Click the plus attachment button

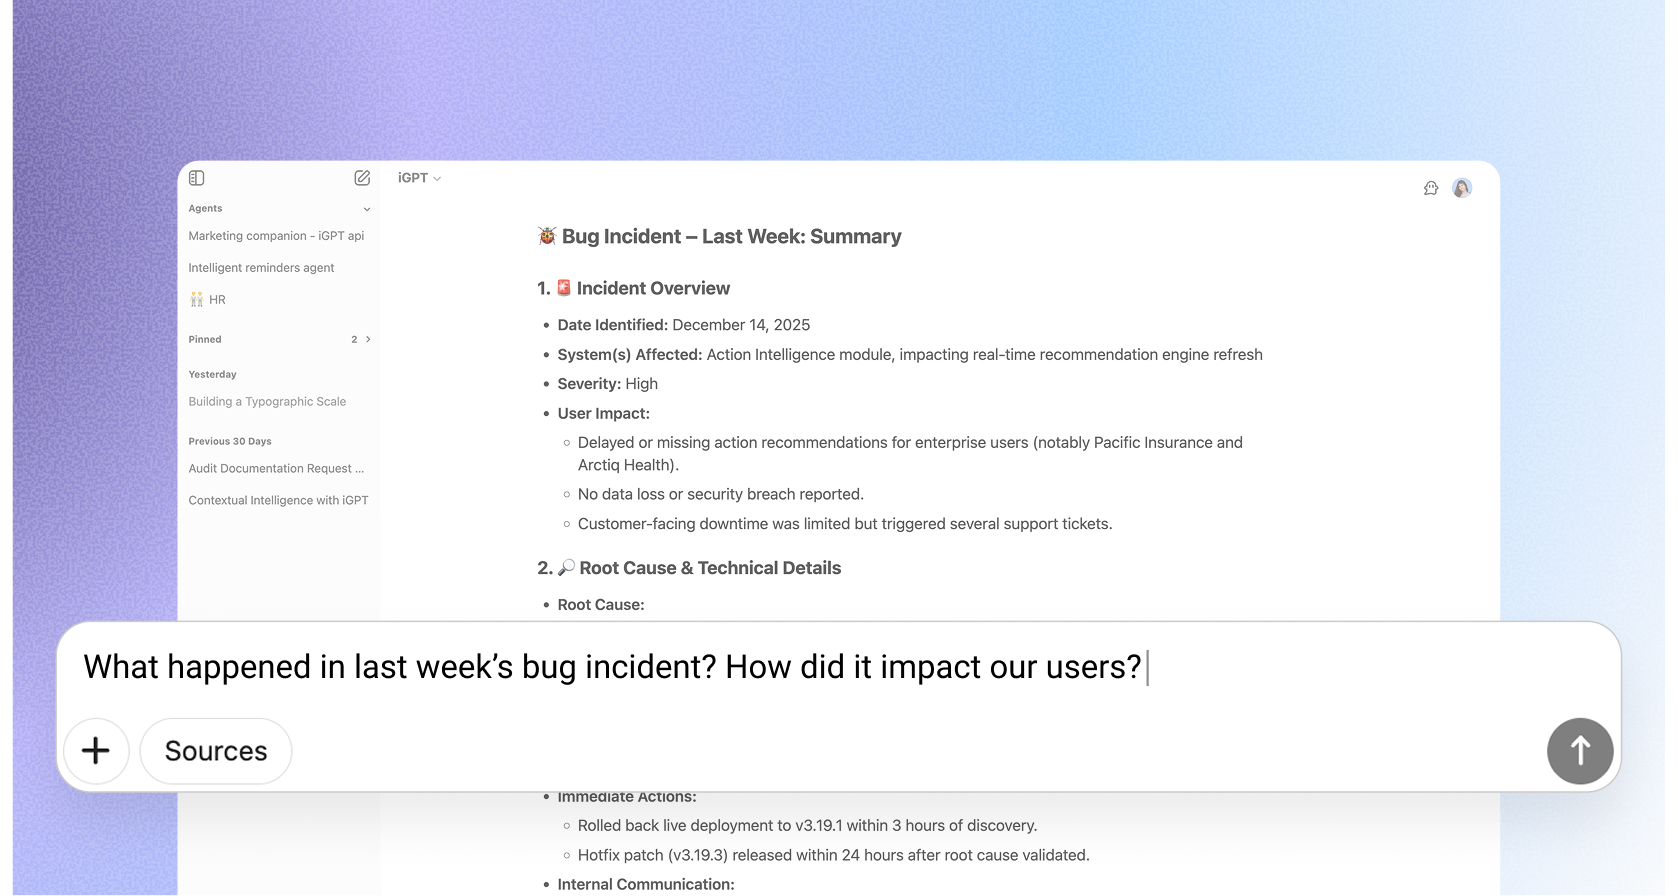pos(96,751)
